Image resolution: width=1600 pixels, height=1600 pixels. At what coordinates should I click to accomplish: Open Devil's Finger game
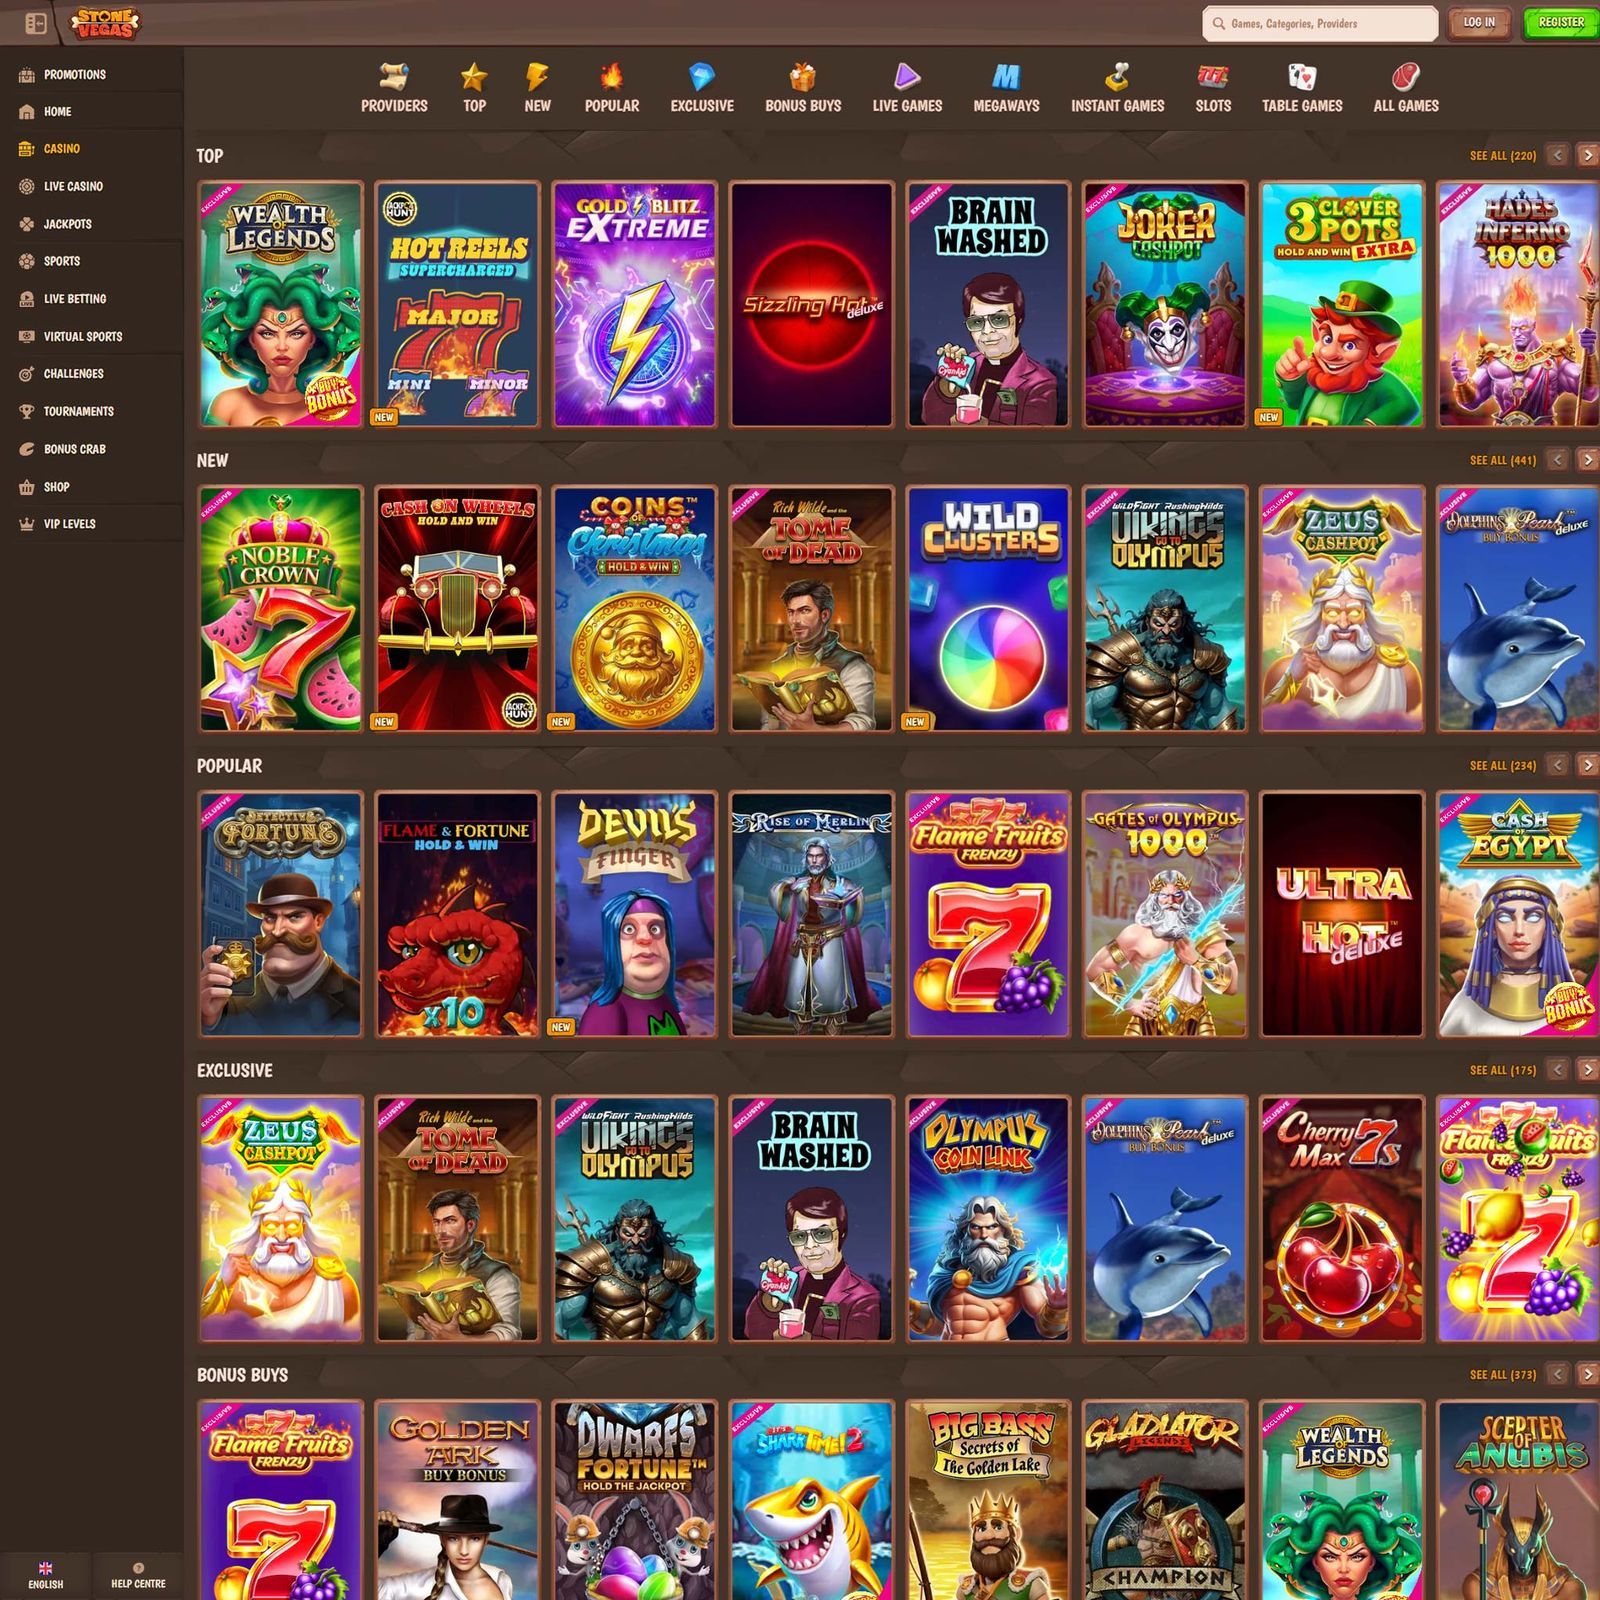coord(635,915)
